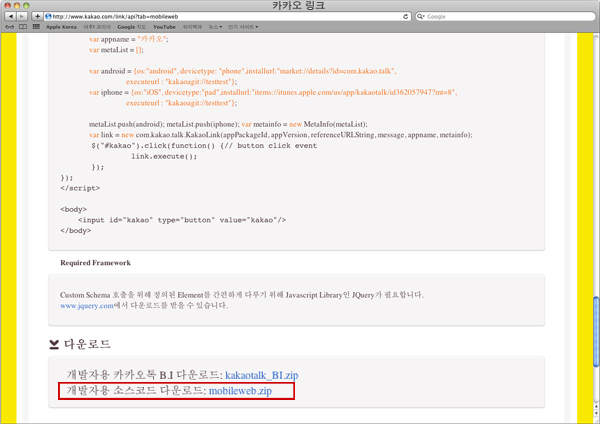
Task: Click the code line 'link.execute();'
Action: coord(164,156)
